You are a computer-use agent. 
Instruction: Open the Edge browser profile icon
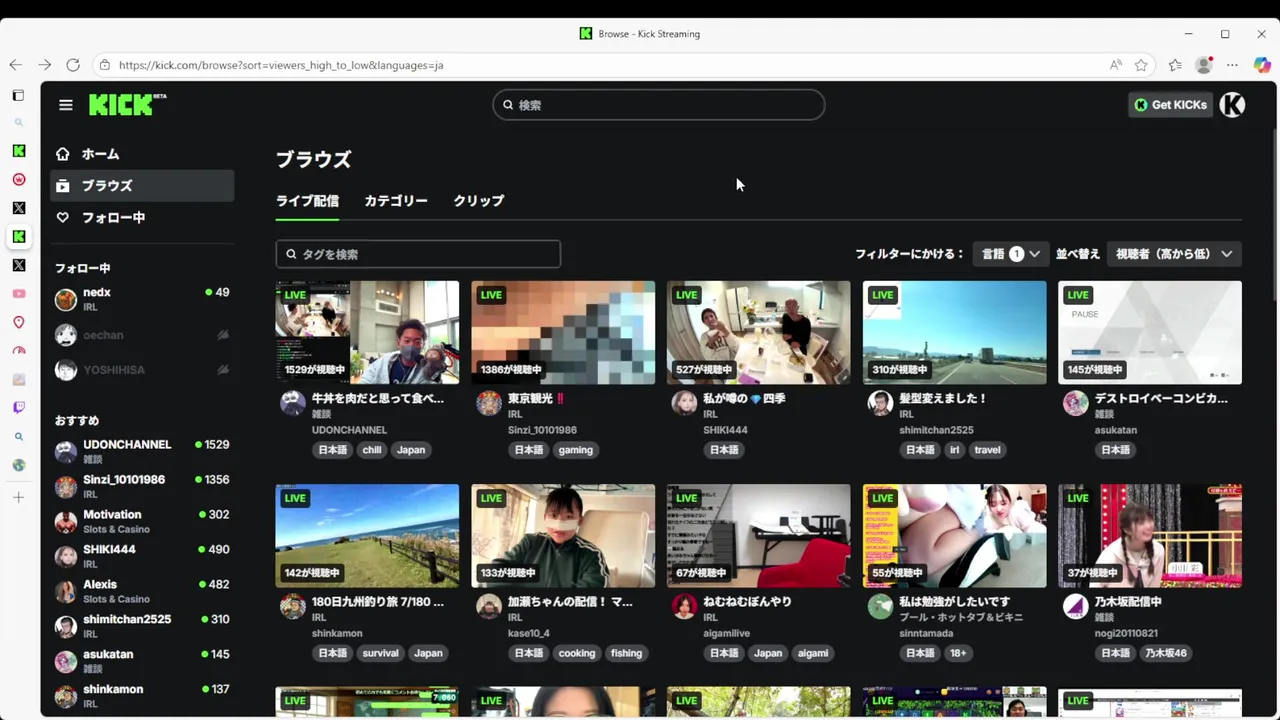(x=1204, y=65)
